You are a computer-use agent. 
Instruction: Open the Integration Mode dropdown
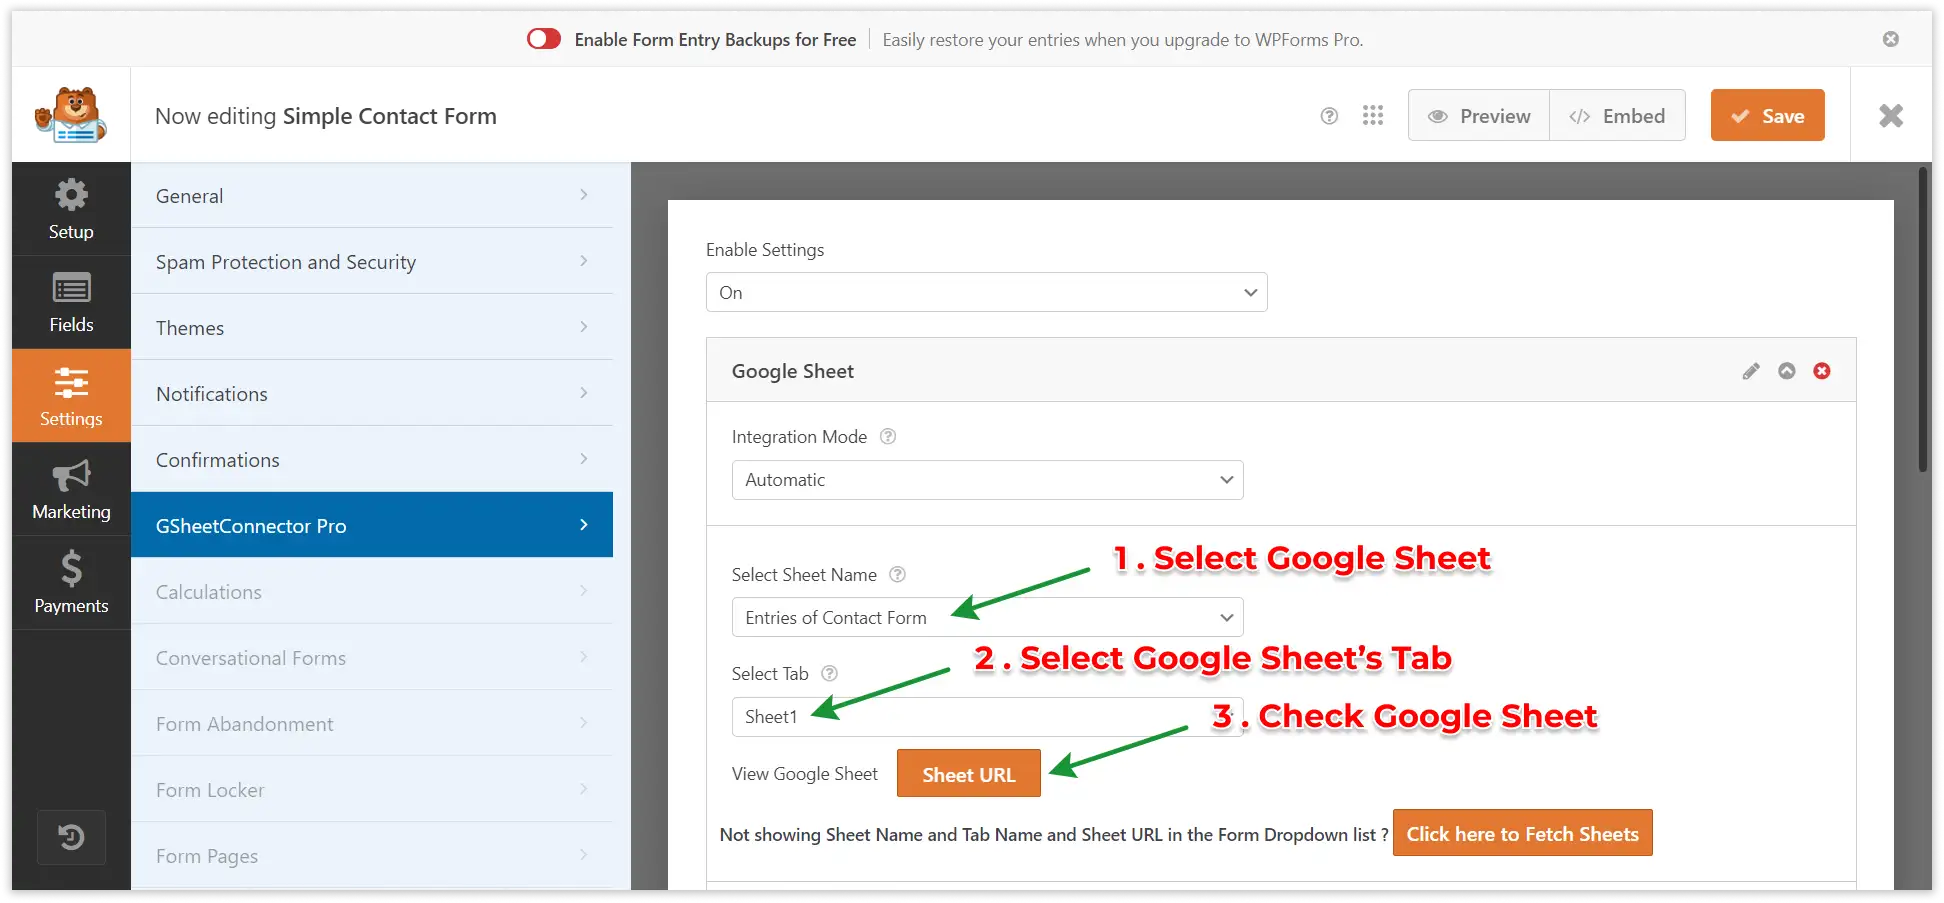coord(986,480)
